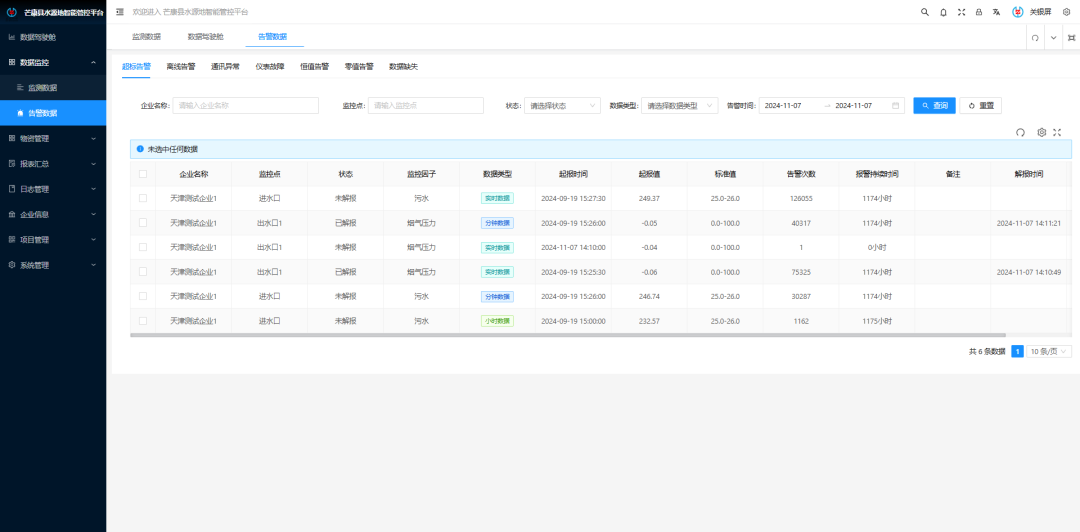Screen dimensions: 1080x532
Task: Open the notification bell
Action: pyautogui.click(x=943, y=12)
